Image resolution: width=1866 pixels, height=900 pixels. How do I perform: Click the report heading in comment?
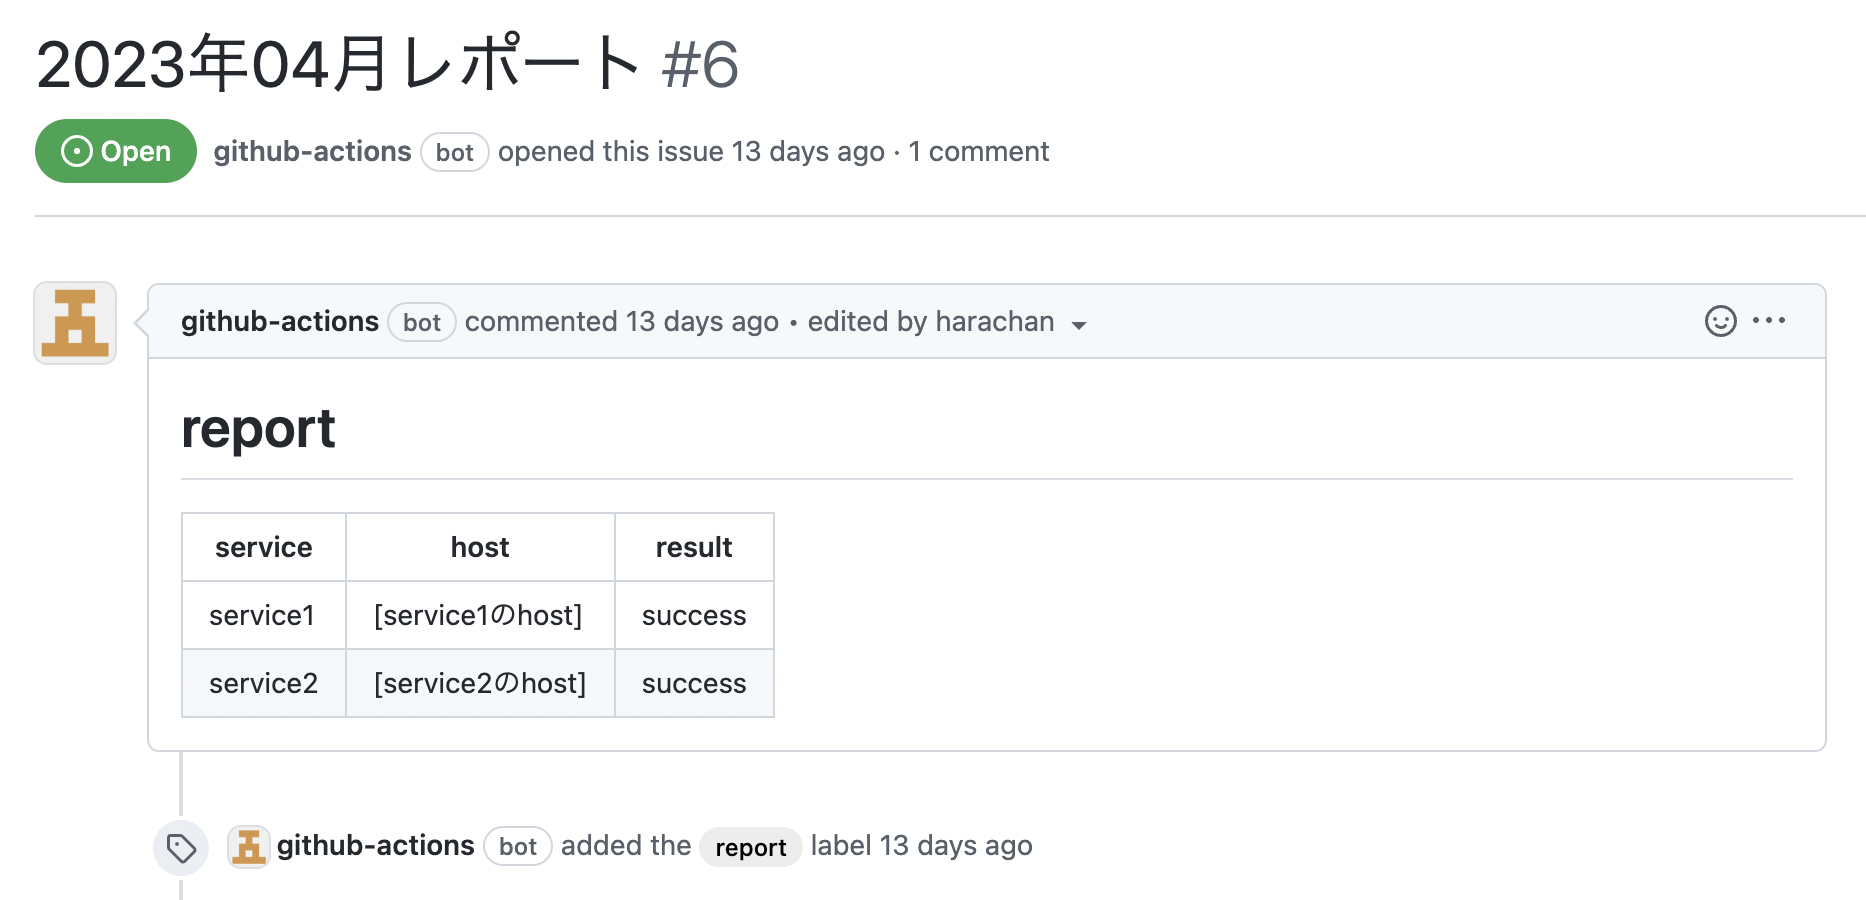click(258, 429)
